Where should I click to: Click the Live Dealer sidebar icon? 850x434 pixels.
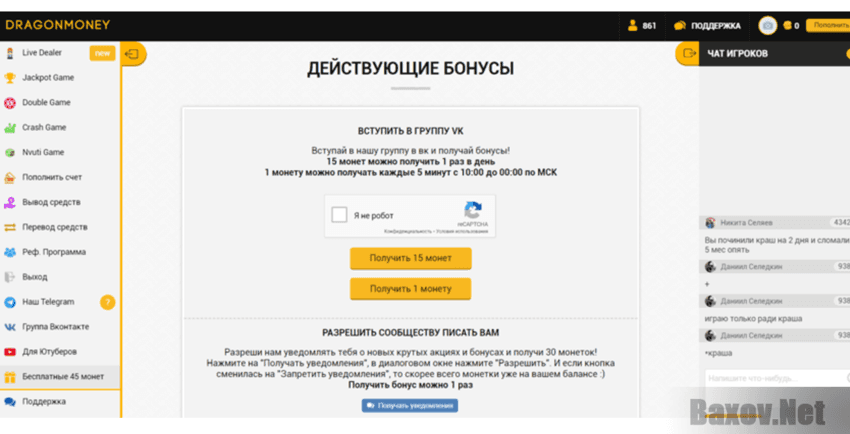click(10, 53)
